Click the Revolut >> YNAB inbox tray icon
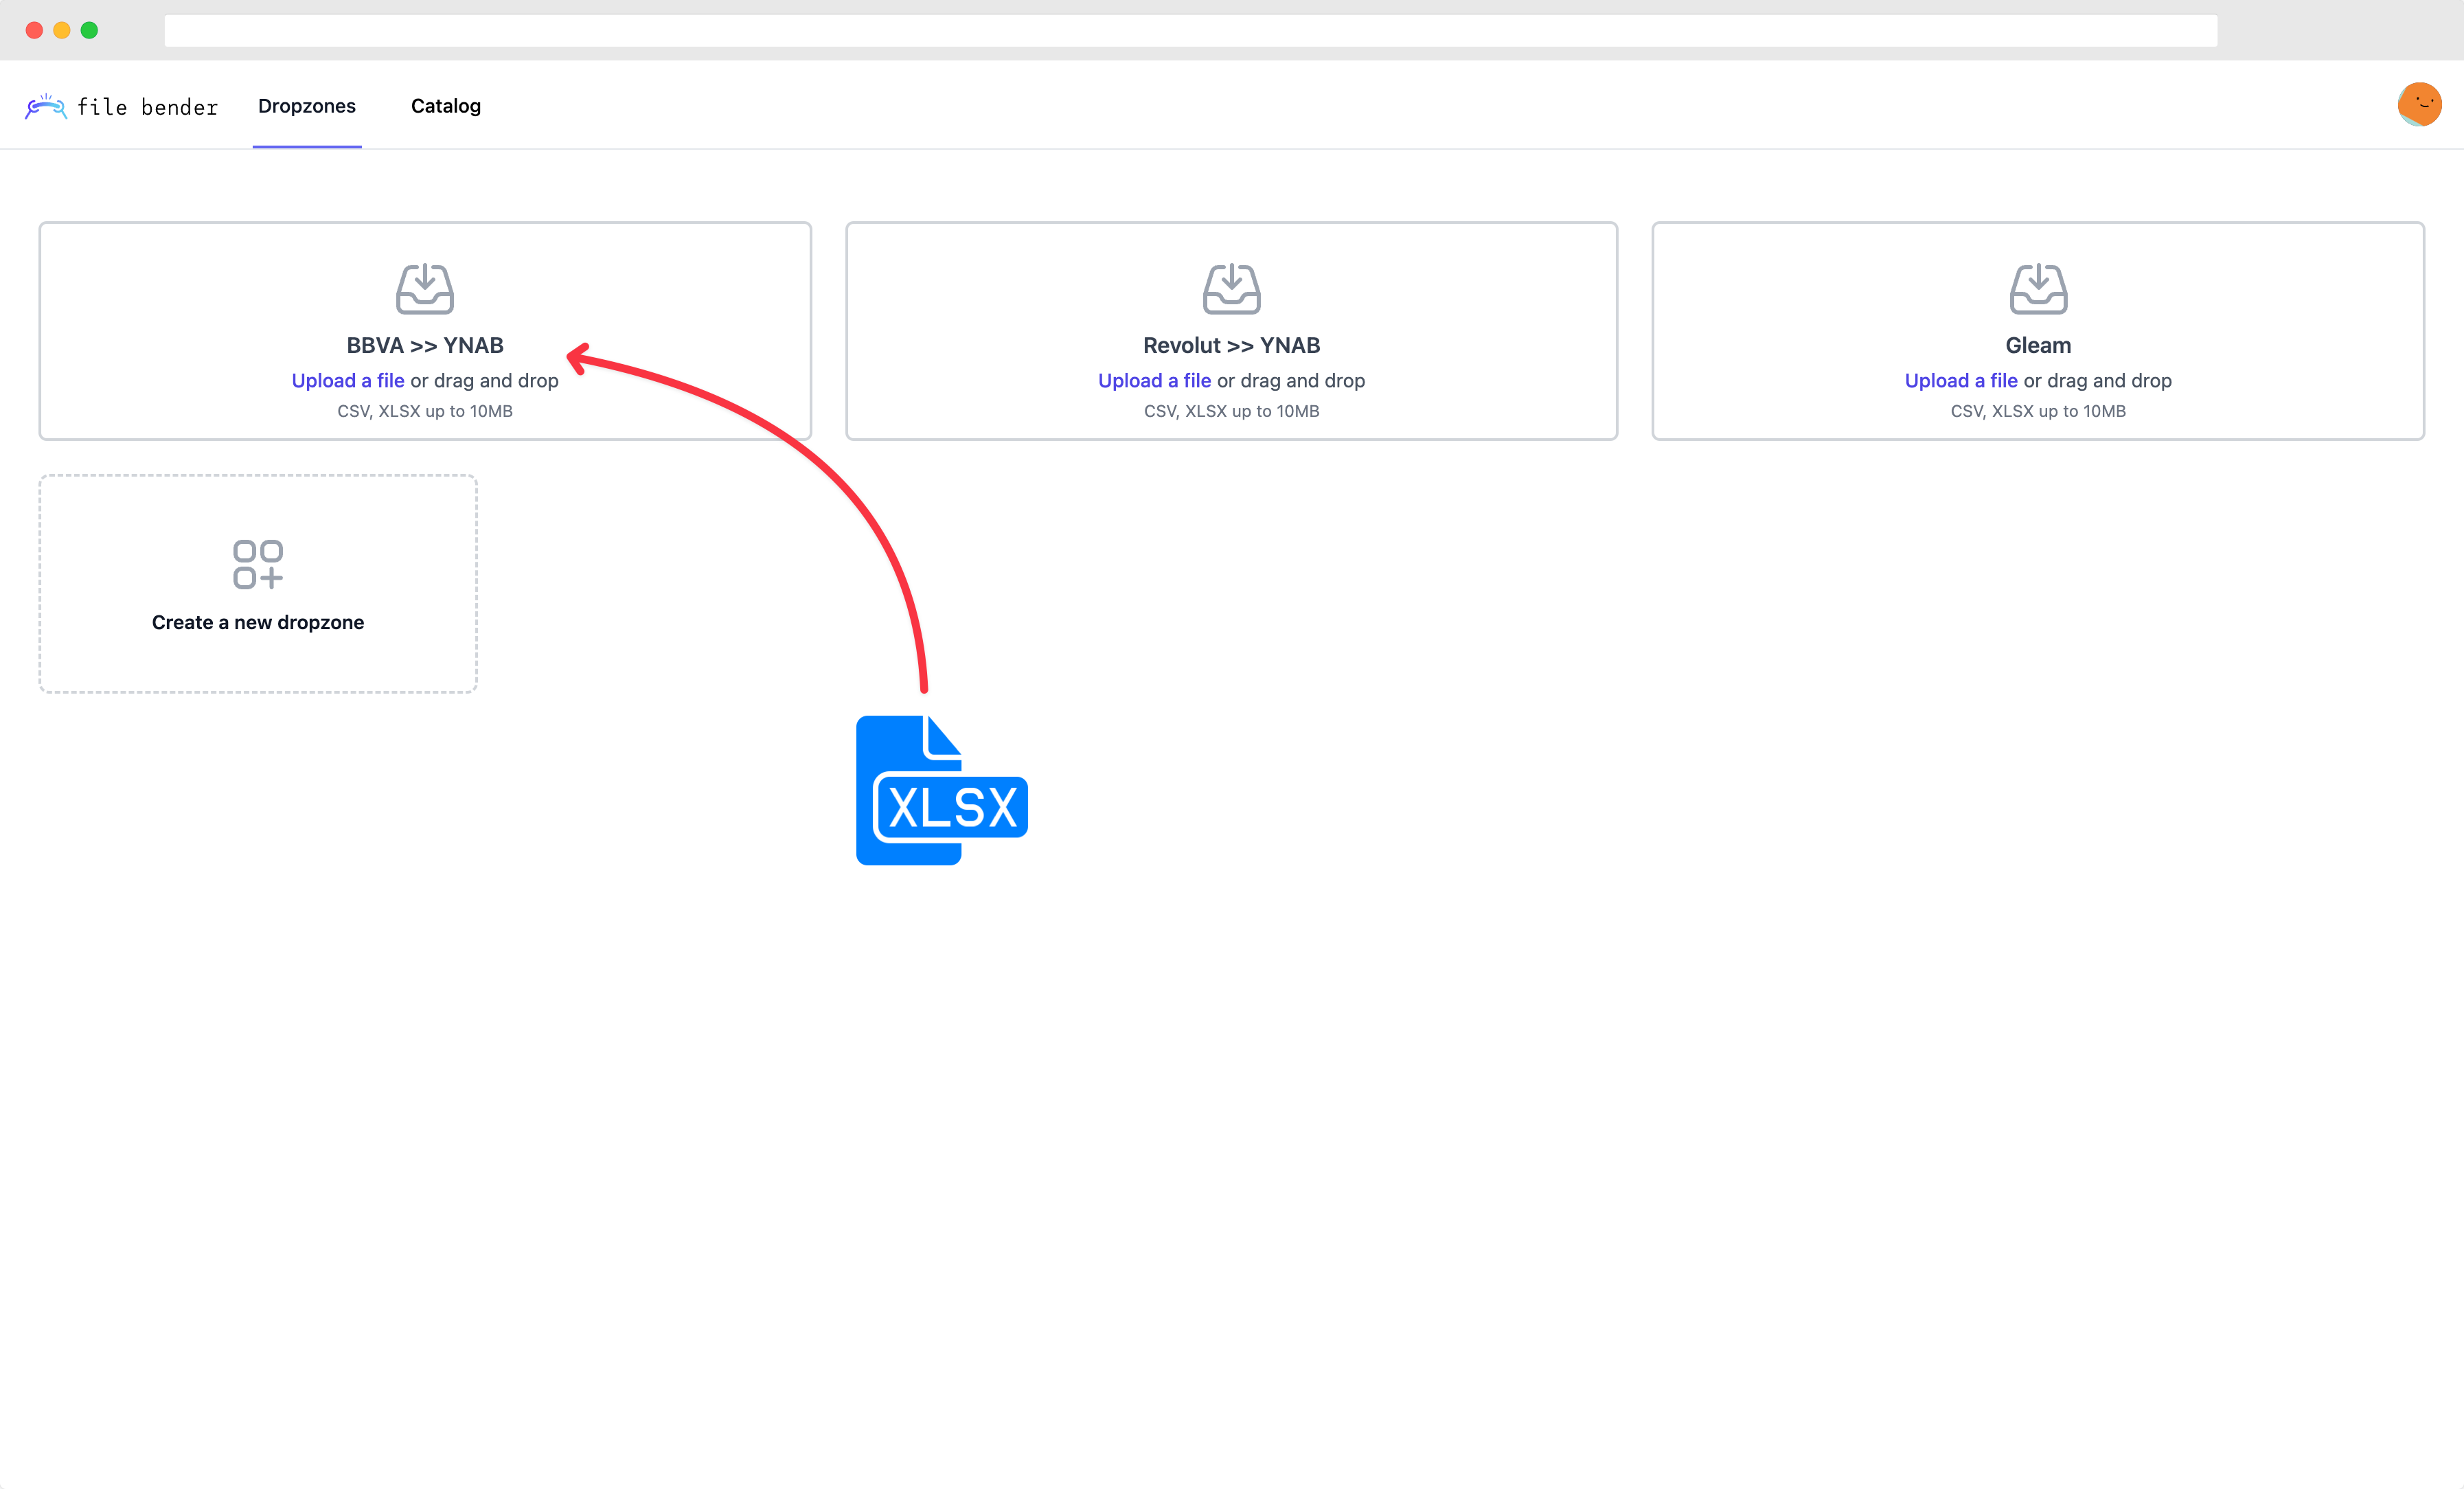Viewport: 2464px width, 1489px height. pos(1231,289)
